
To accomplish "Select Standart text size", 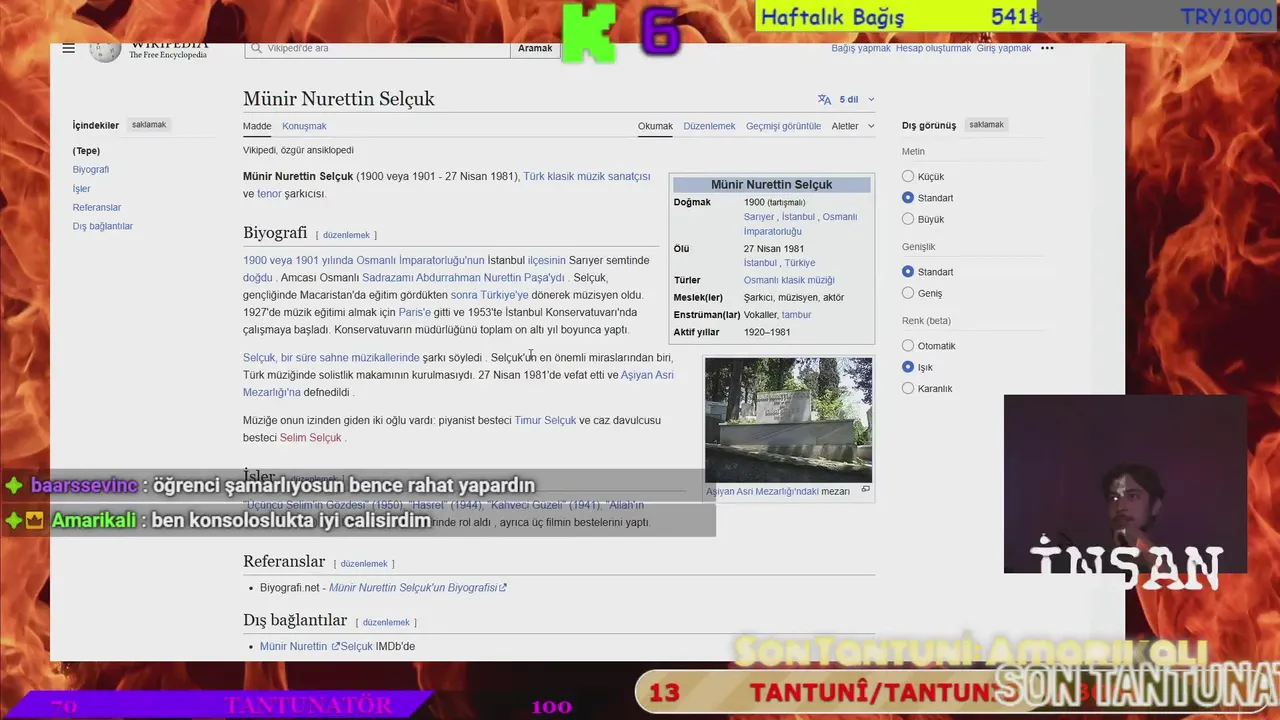I will tap(908, 198).
